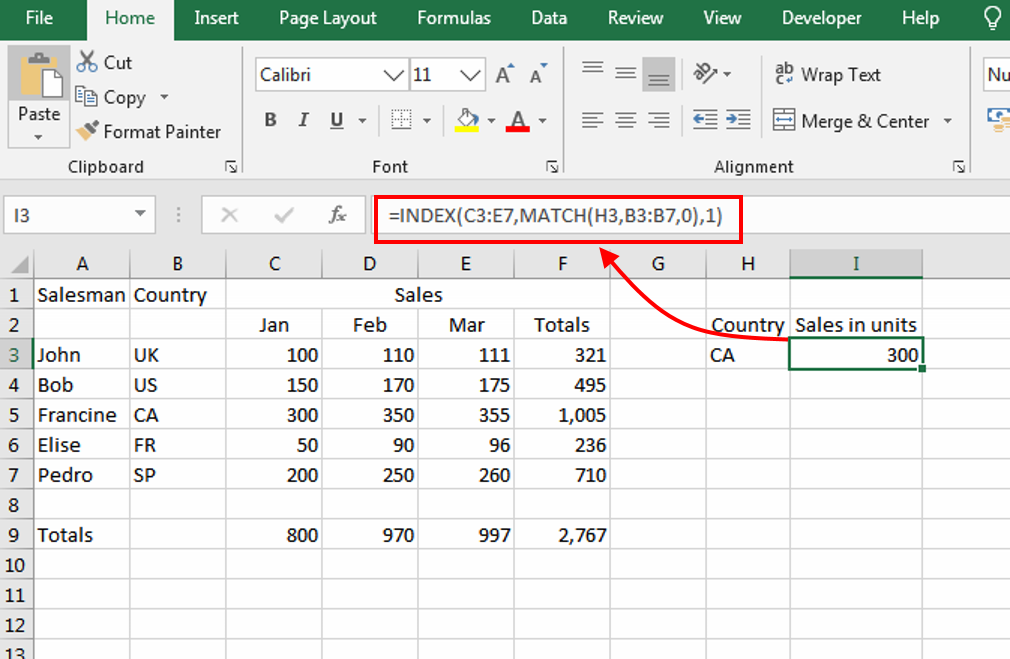Image resolution: width=1010 pixels, height=659 pixels.
Task: Click inside the formula bar text
Action: 556,216
